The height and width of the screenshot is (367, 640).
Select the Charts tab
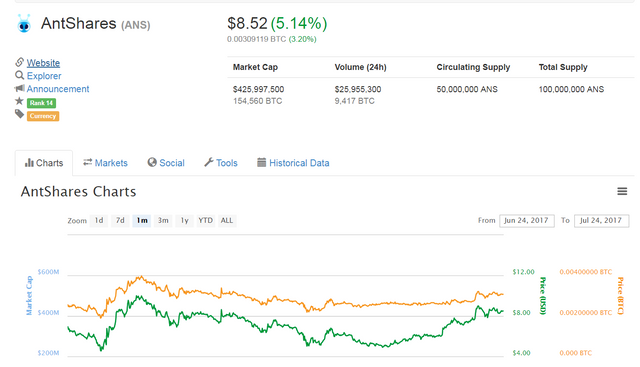click(44, 163)
